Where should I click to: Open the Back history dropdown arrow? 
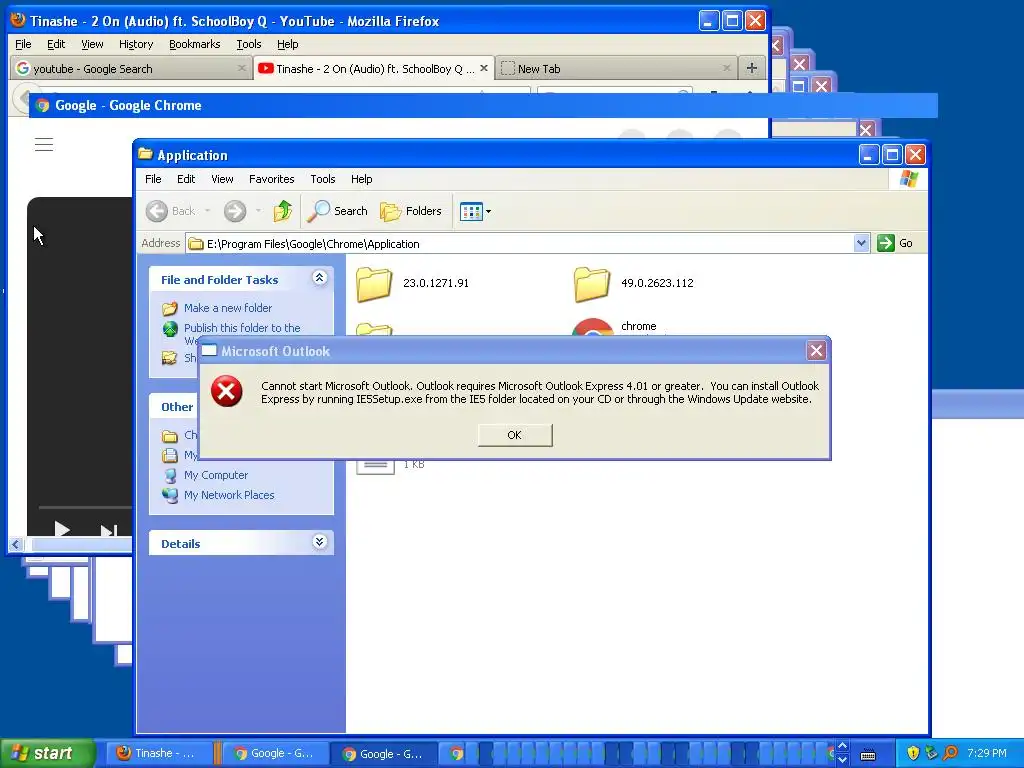tap(208, 211)
